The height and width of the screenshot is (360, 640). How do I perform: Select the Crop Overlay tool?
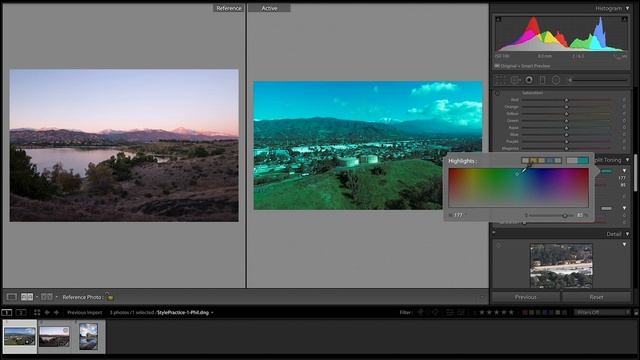(501, 80)
